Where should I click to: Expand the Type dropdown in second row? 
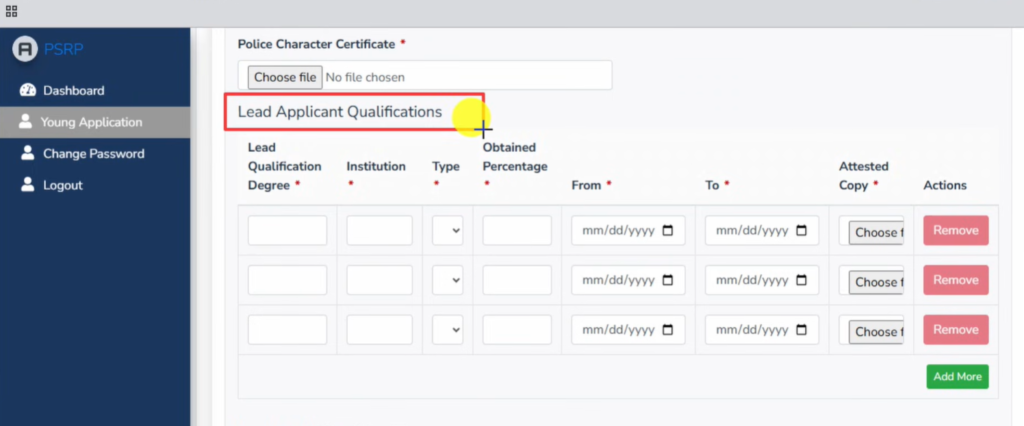tap(447, 280)
